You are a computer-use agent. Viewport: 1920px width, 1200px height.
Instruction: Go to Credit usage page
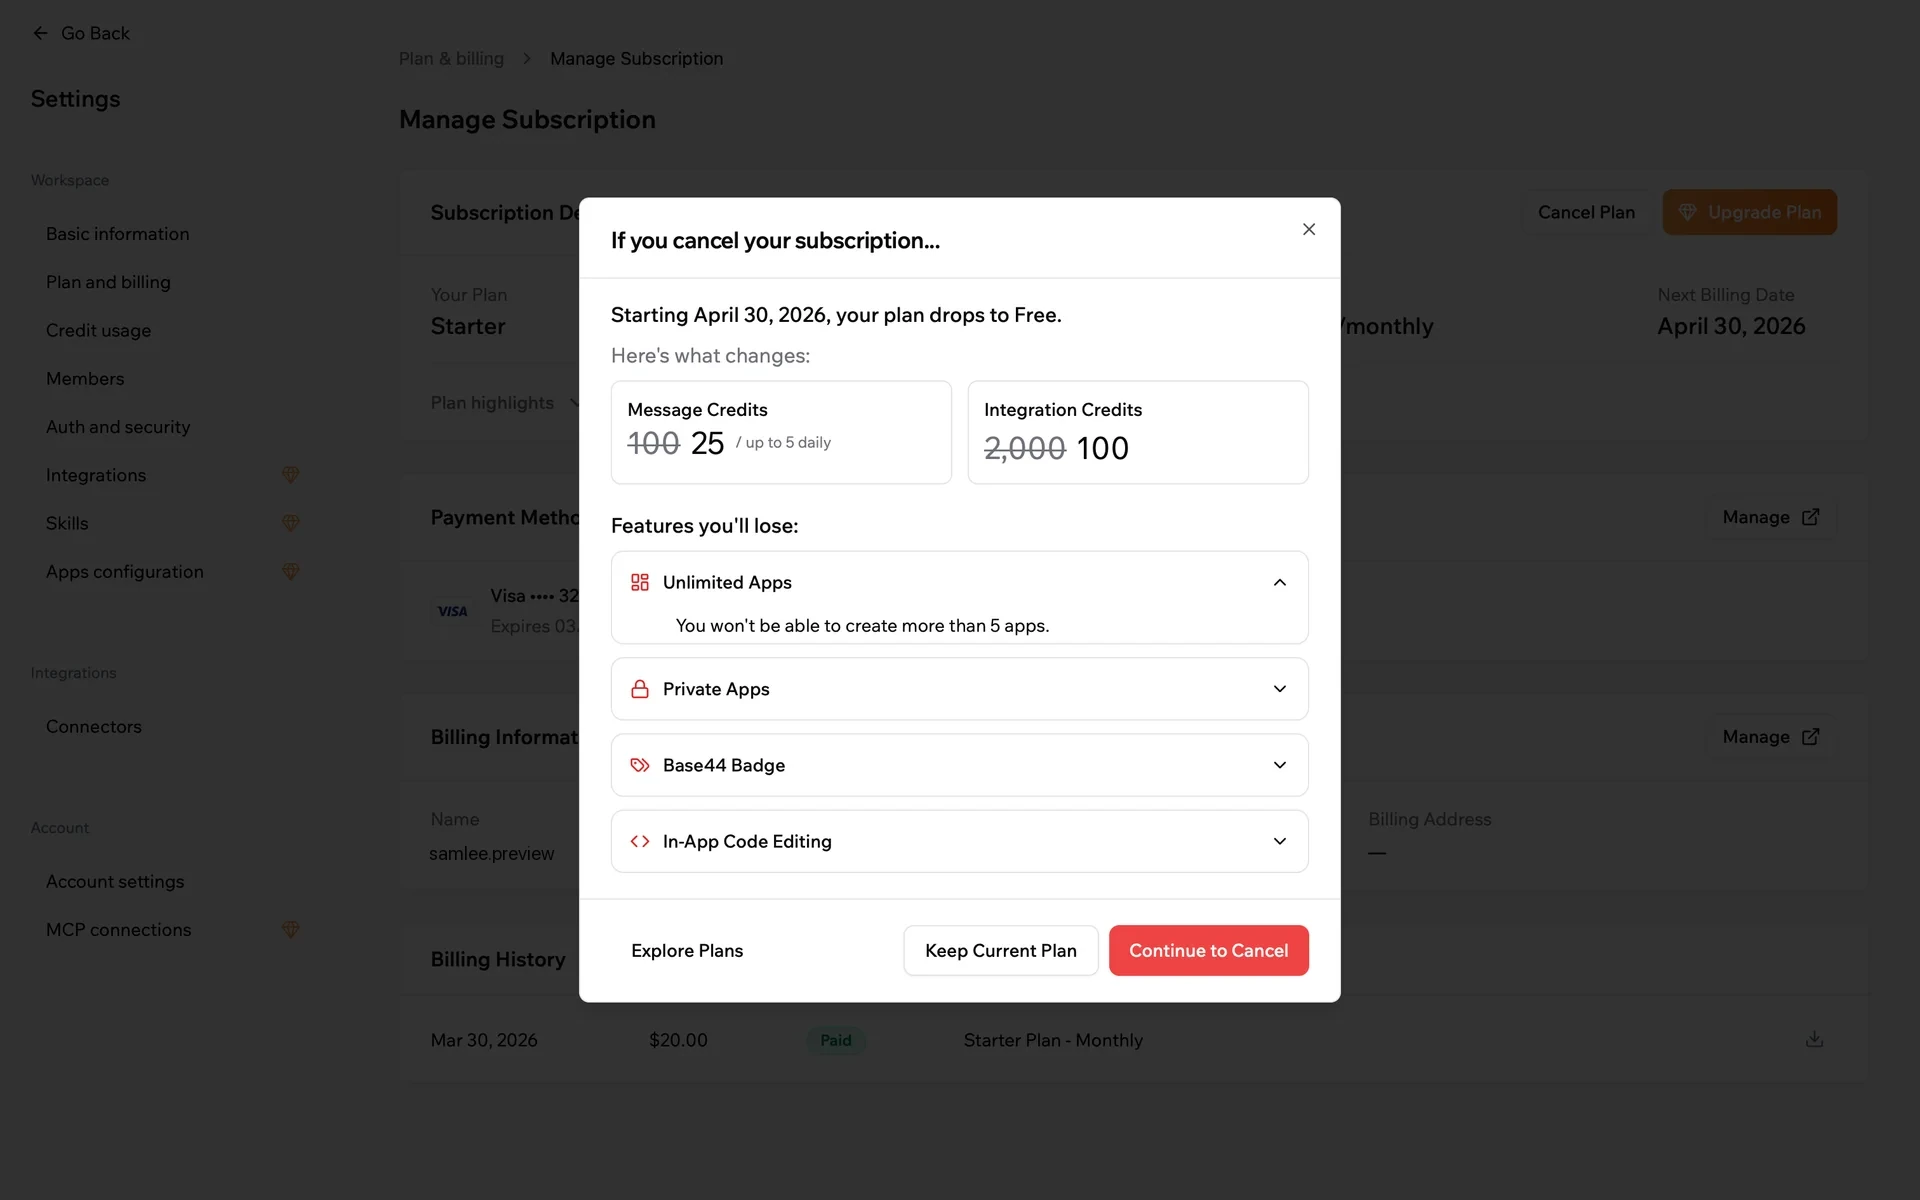tap(98, 330)
